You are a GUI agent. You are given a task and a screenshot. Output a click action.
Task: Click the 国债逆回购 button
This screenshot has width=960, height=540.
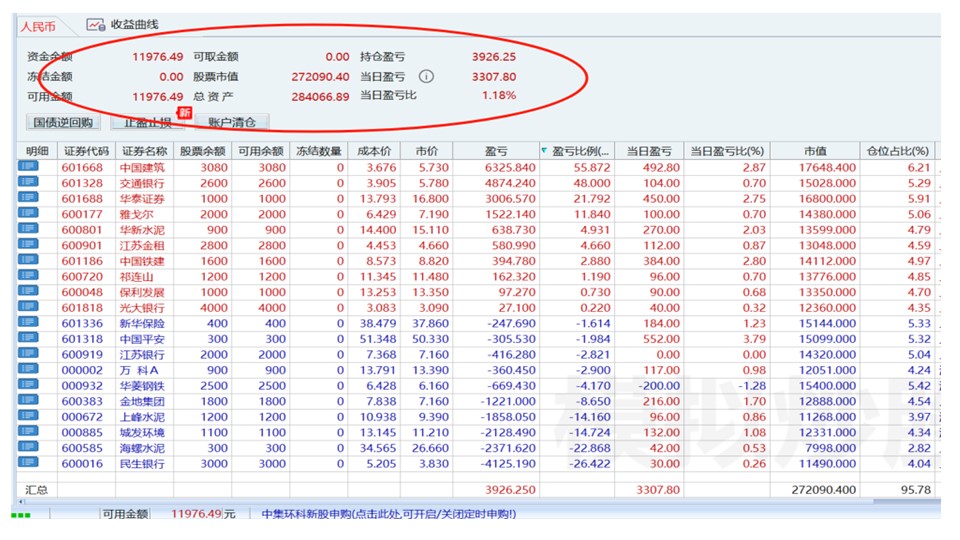coord(63,122)
